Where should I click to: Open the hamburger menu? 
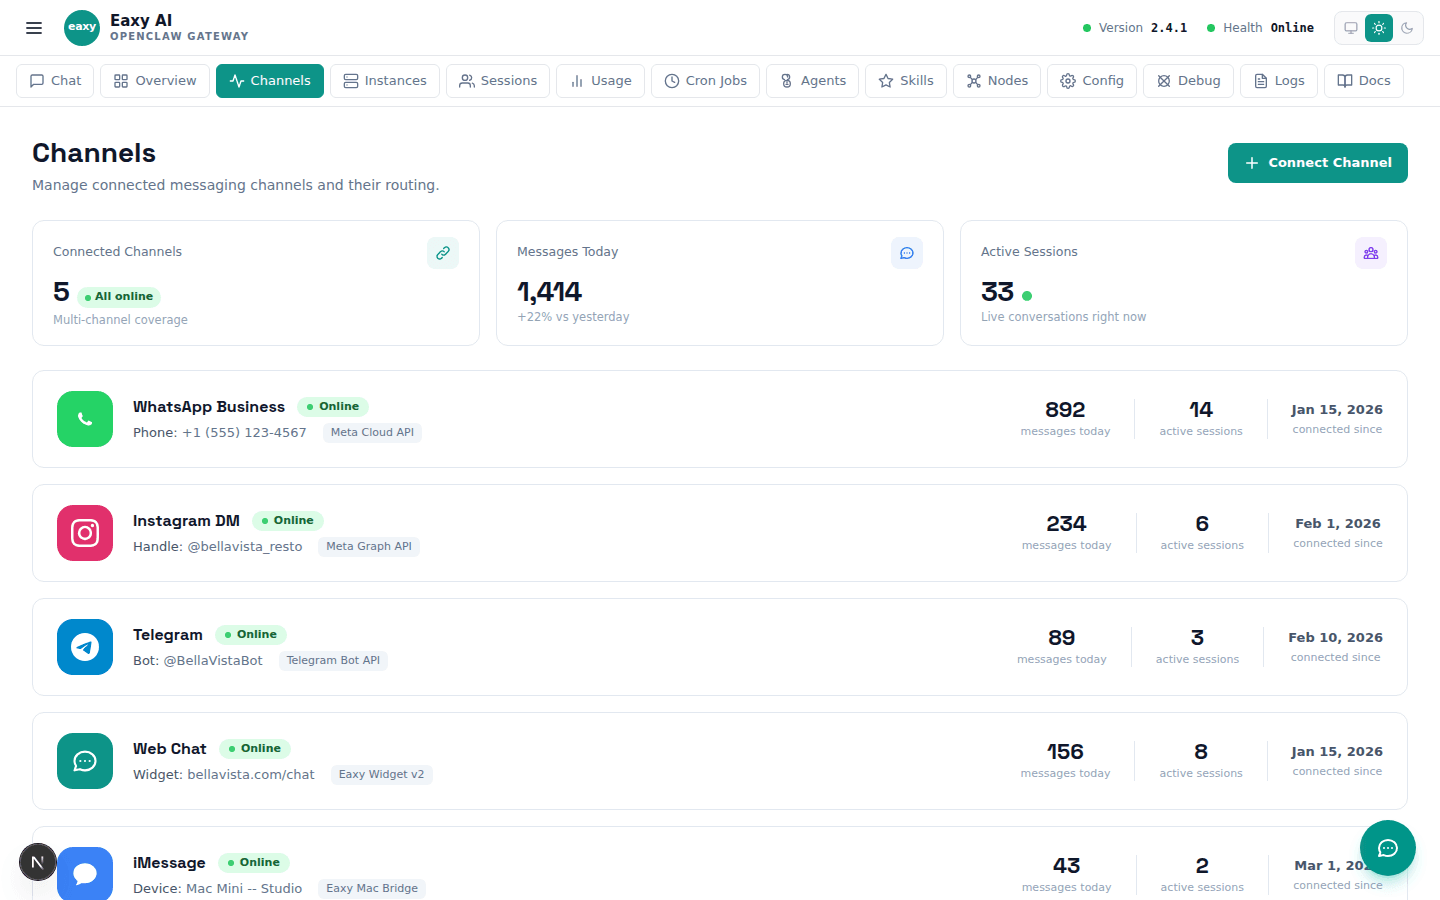pos(34,28)
